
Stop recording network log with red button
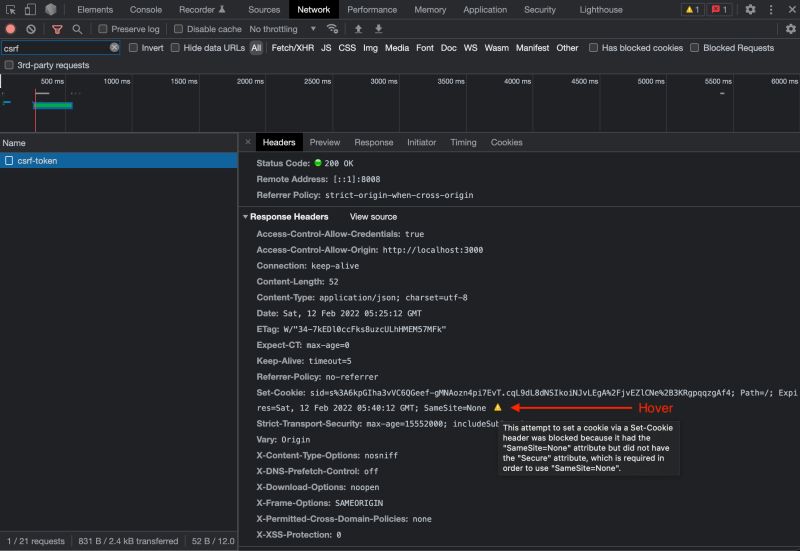[x=10, y=29]
